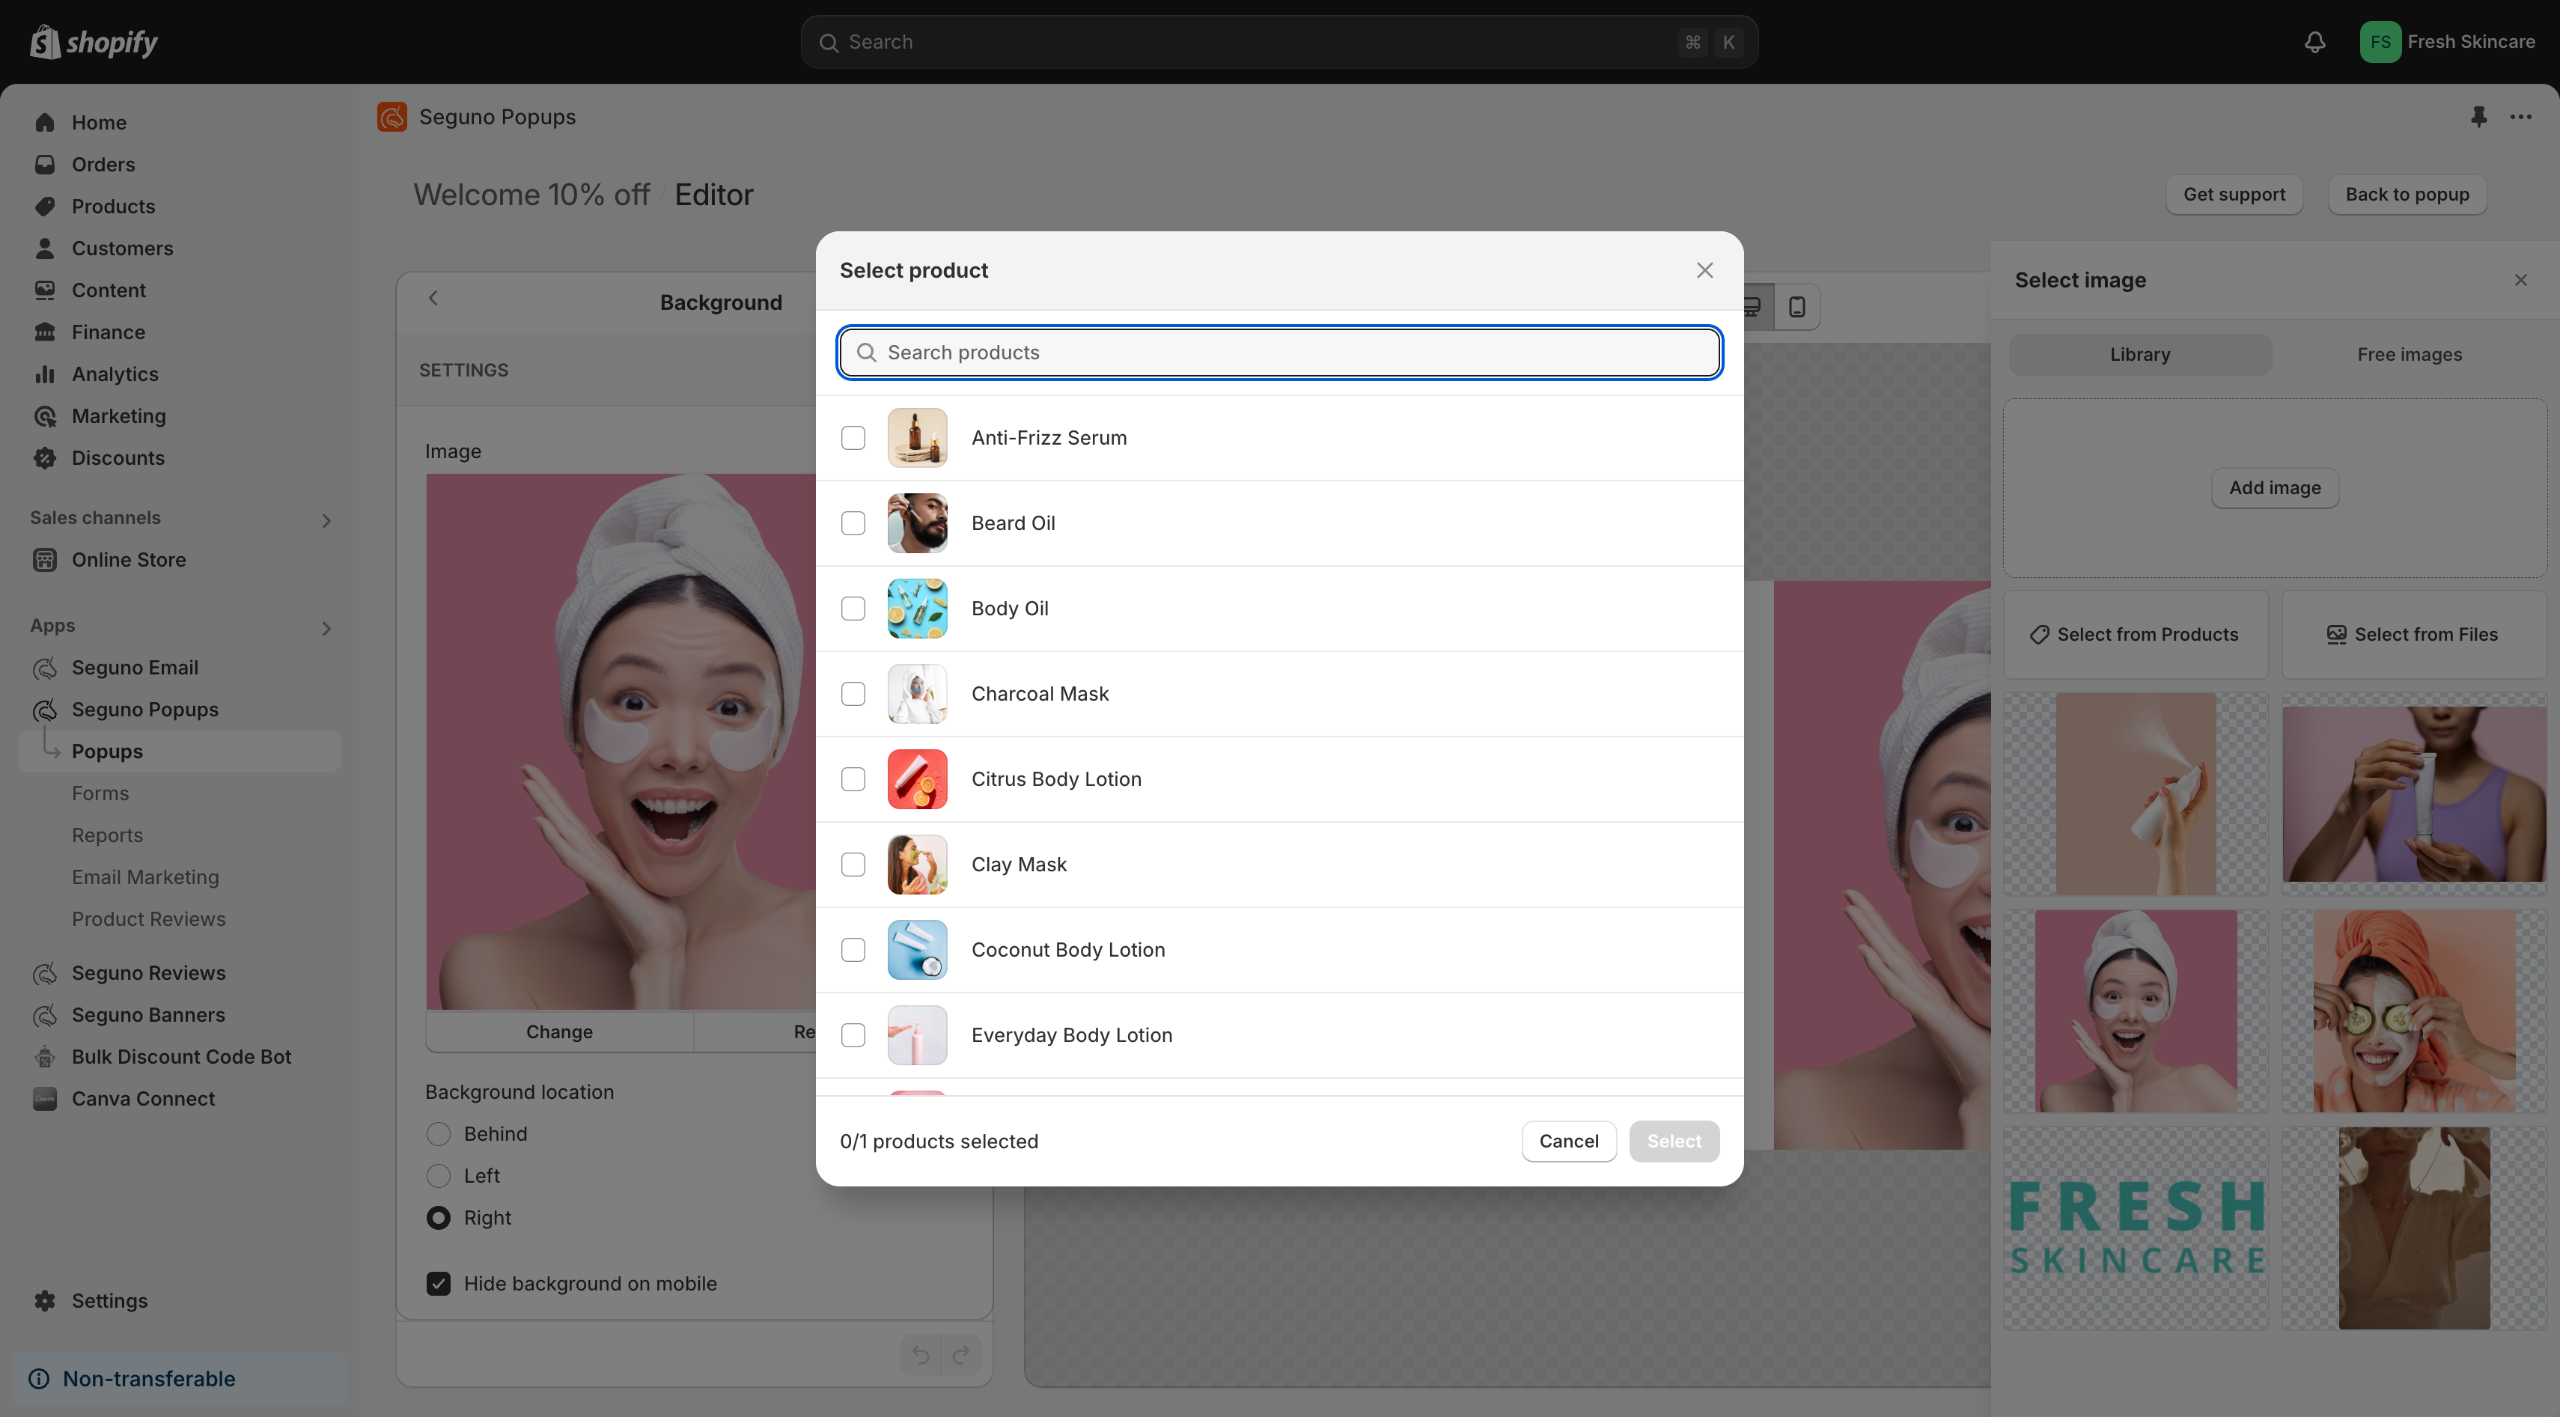Image resolution: width=2560 pixels, height=1417 pixels.
Task: Open Seguno Reviews app
Action: 148,973
